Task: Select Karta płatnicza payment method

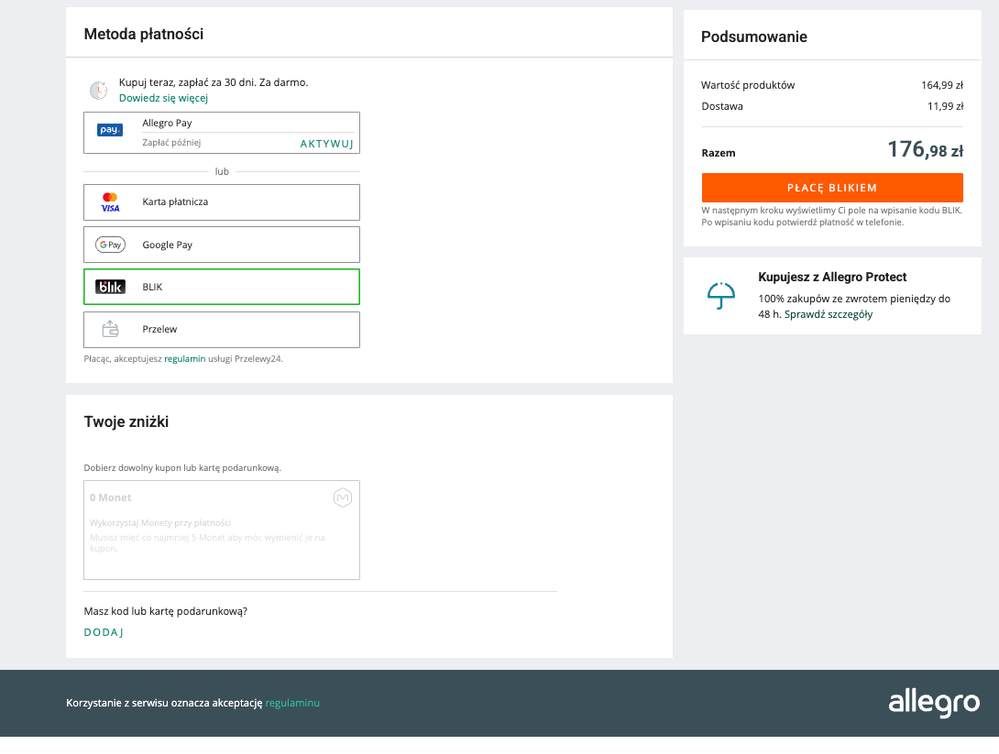Action: [222, 202]
